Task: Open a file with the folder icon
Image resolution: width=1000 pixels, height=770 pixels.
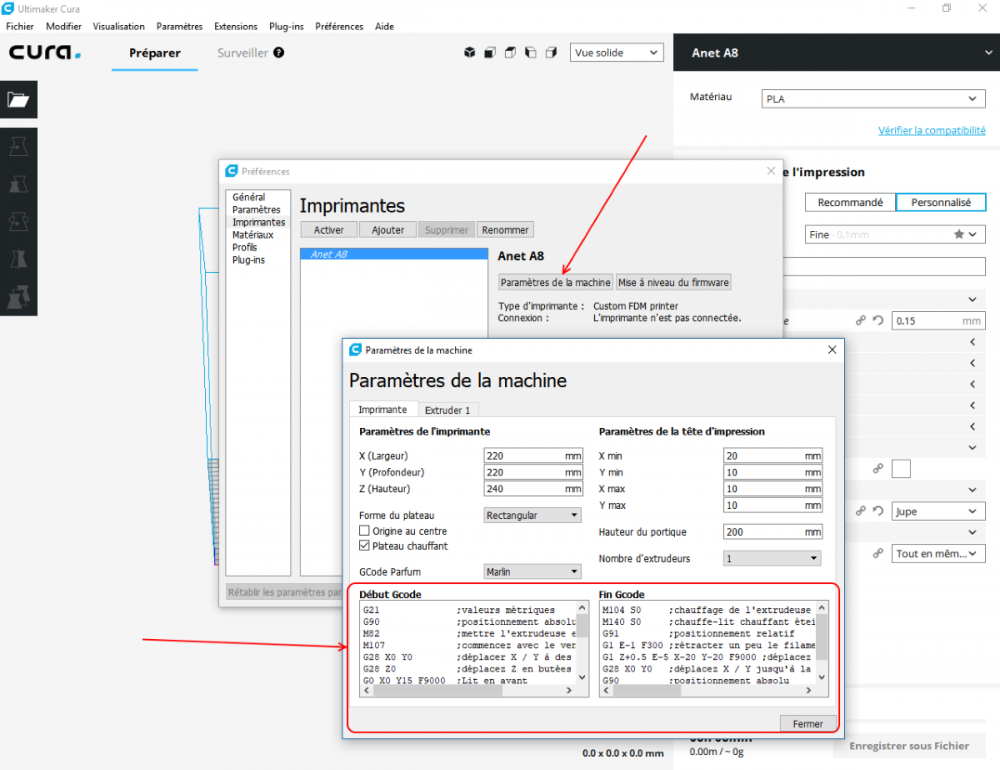Action: click(18, 100)
